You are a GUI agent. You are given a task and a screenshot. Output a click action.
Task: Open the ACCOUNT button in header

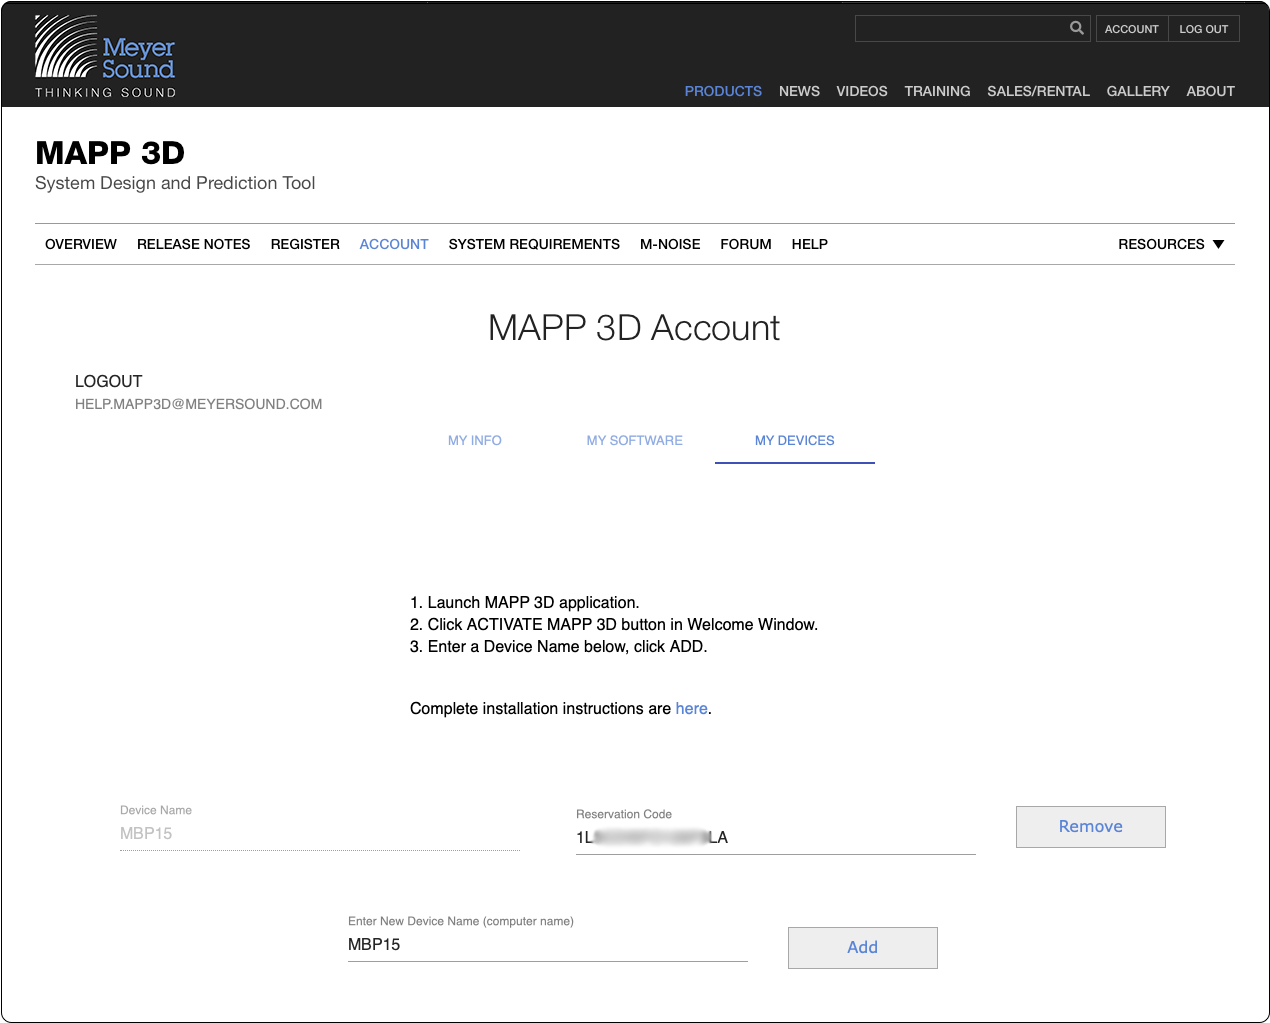pos(1132,29)
